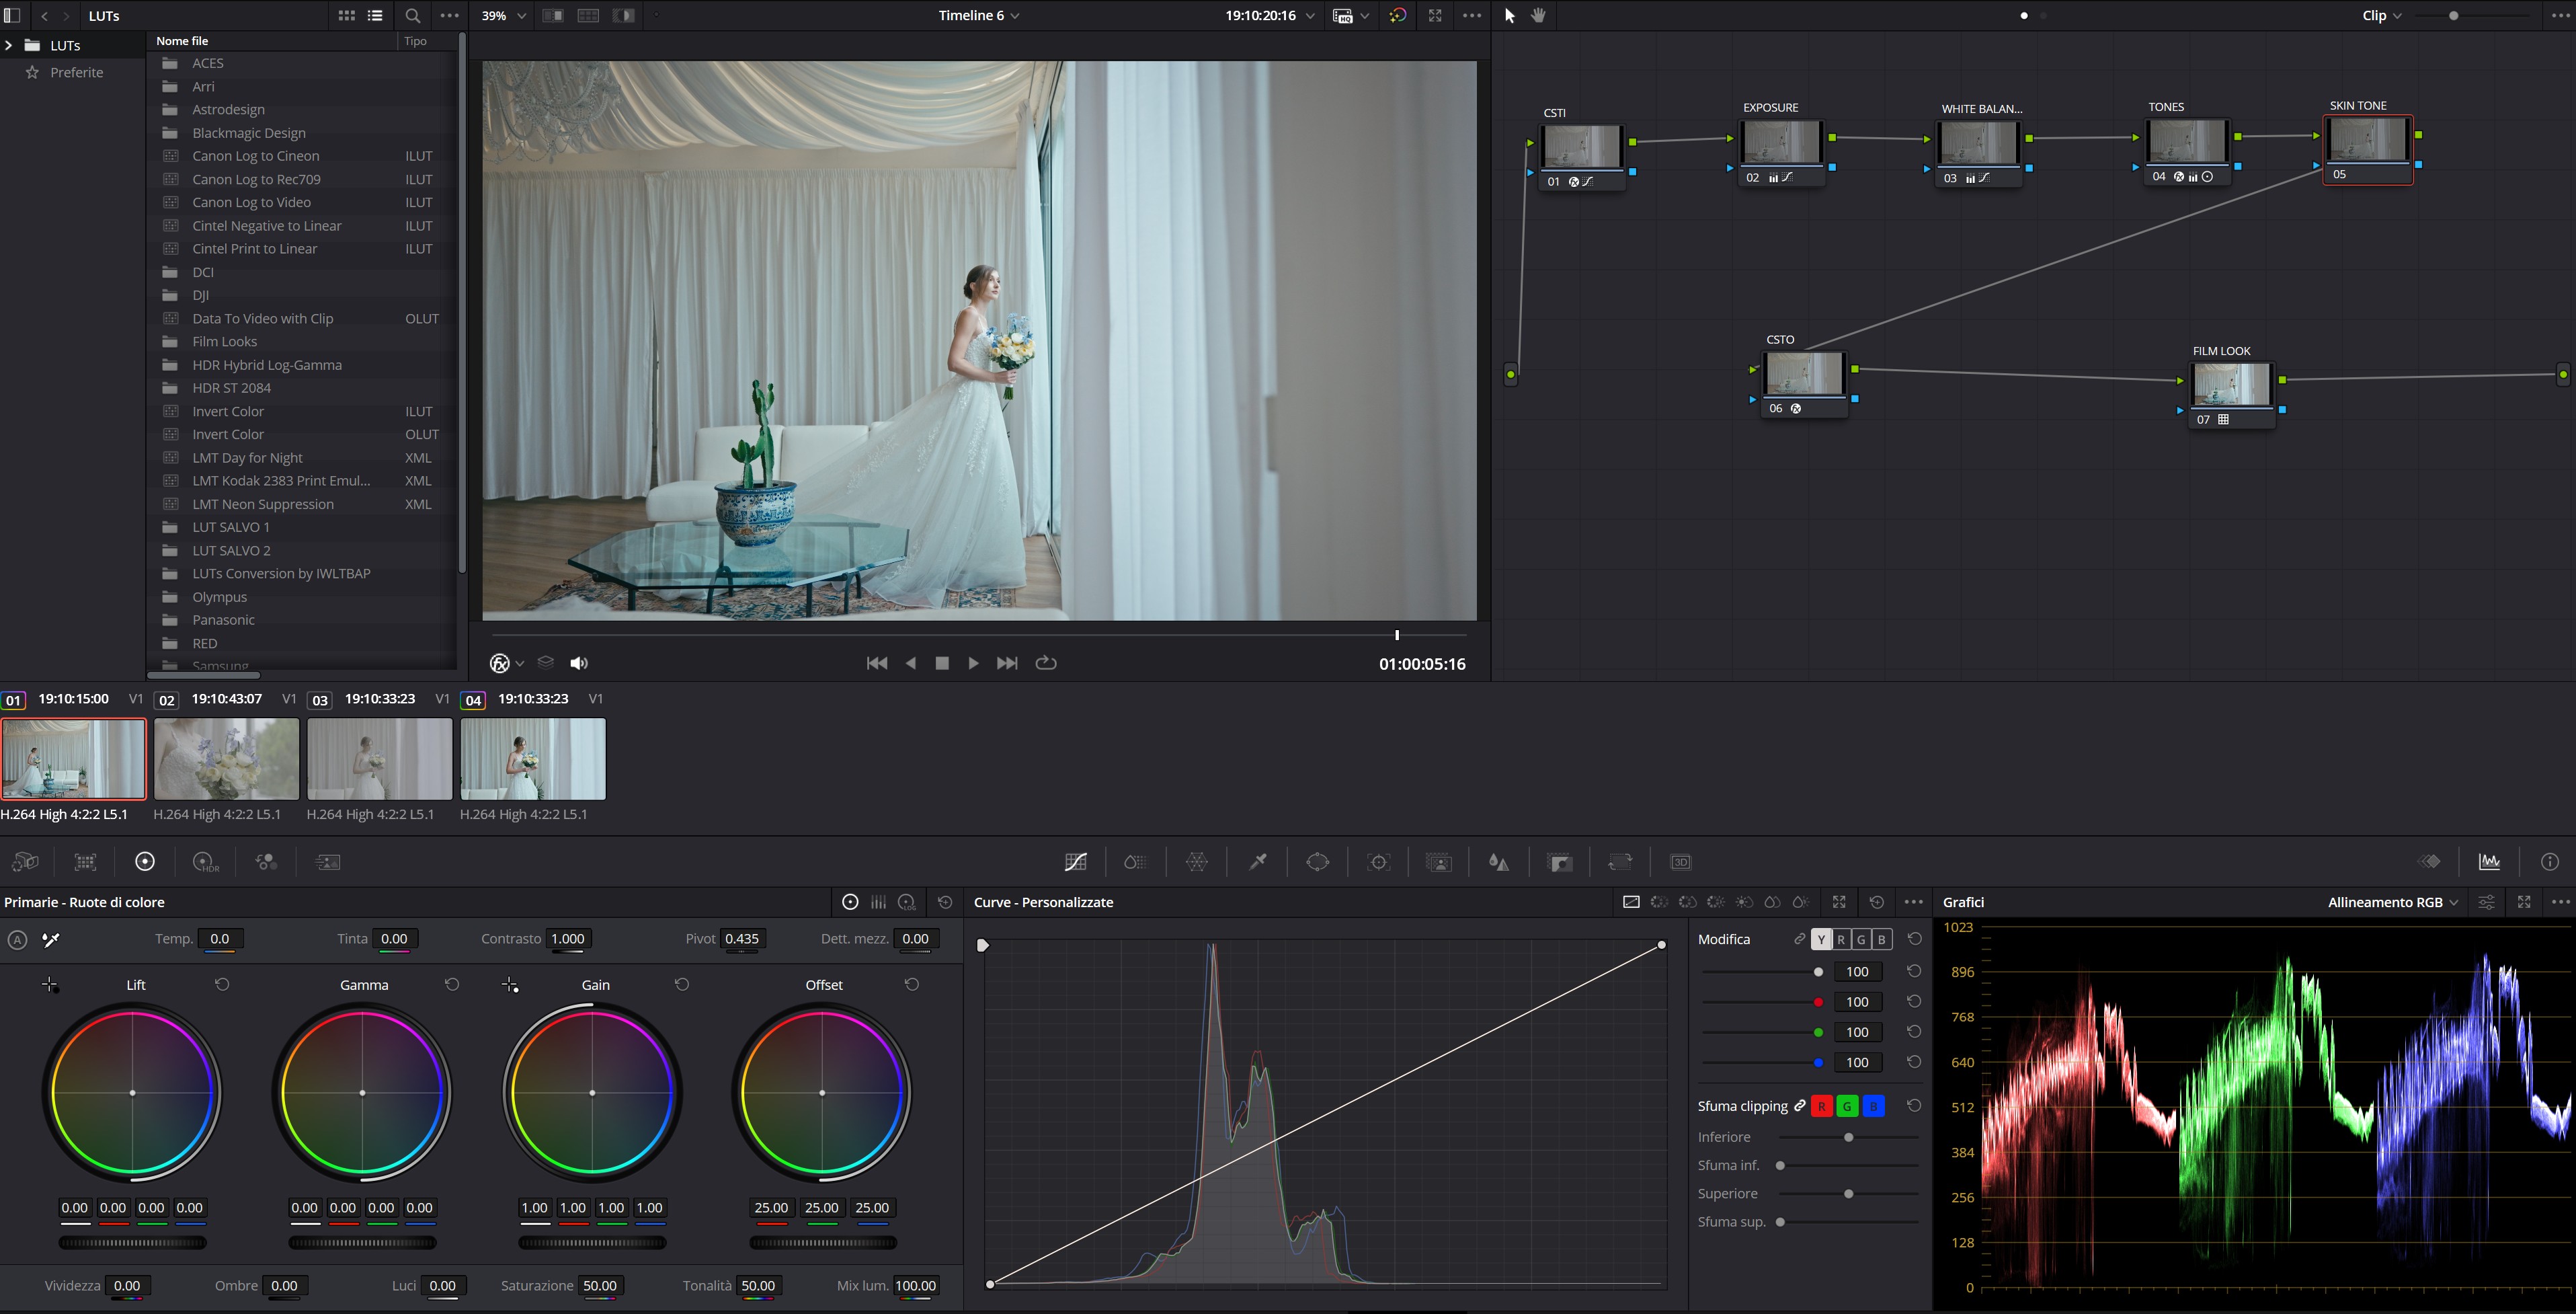2576x1314 pixels.
Task: Stop playback in viewer
Action: coord(942,663)
